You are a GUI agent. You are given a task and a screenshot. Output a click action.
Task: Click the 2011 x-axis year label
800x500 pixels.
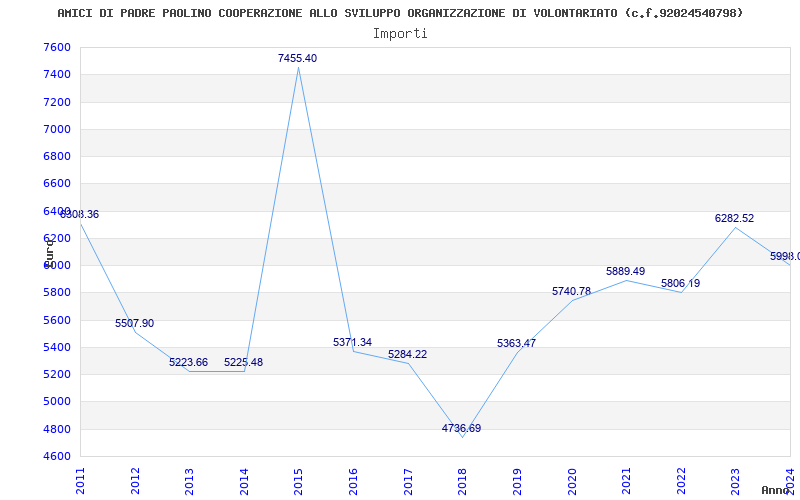click(80, 481)
